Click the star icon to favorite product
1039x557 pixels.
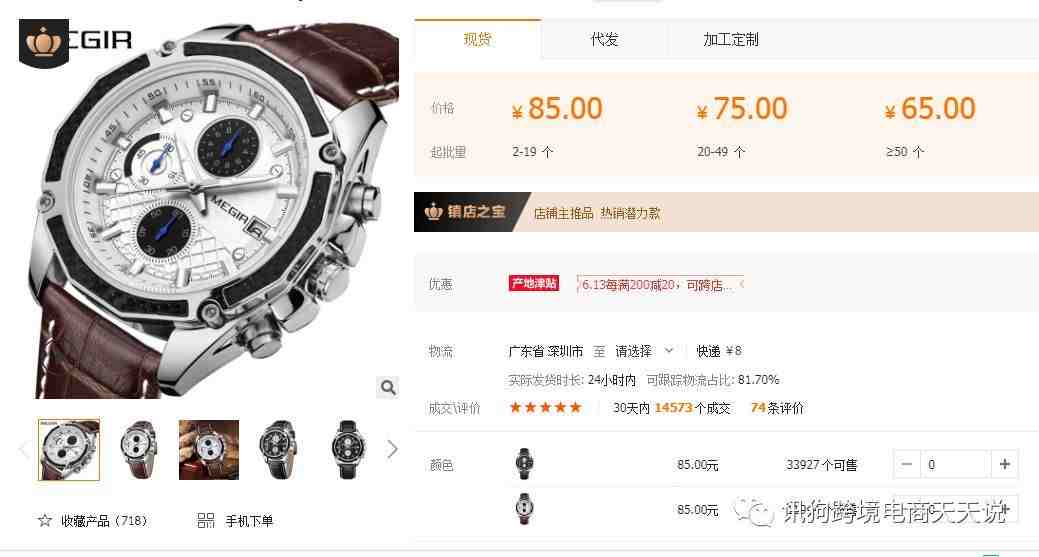[44, 521]
